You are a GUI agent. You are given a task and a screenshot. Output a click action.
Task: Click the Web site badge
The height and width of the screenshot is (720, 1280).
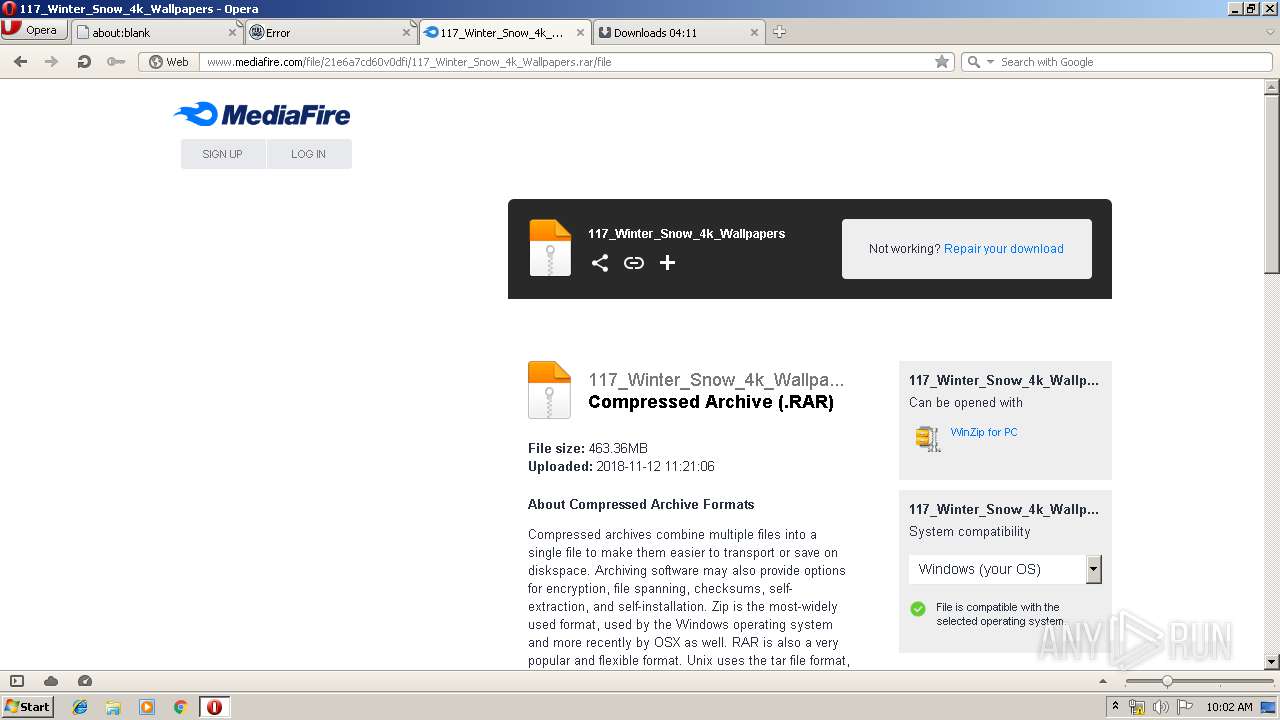(x=169, y=61)
